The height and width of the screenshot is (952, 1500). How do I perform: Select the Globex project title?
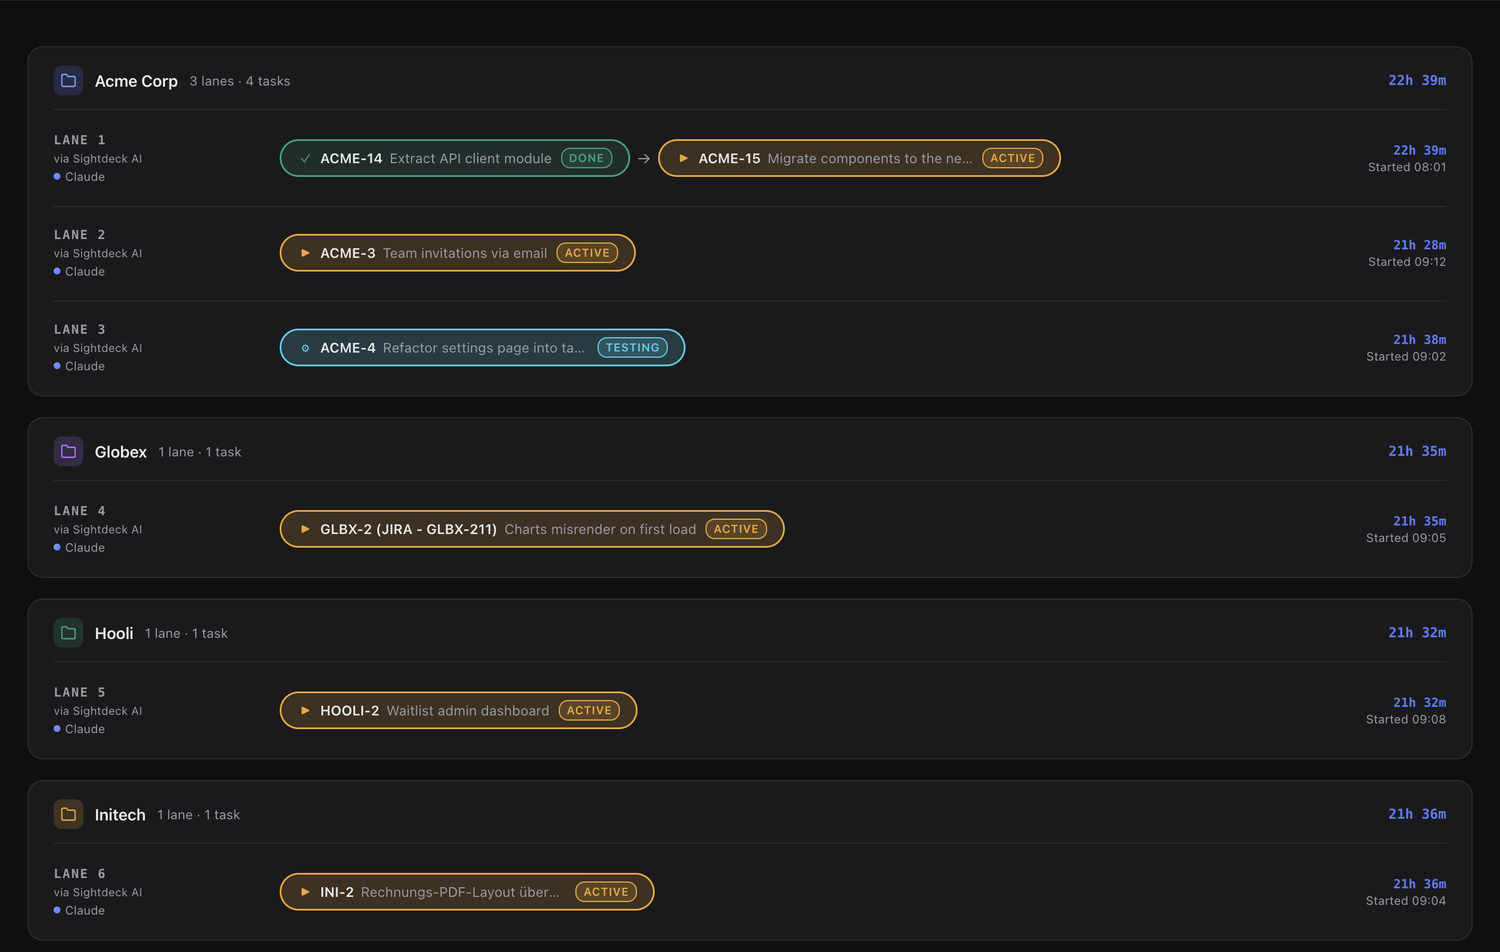[121, 452]
